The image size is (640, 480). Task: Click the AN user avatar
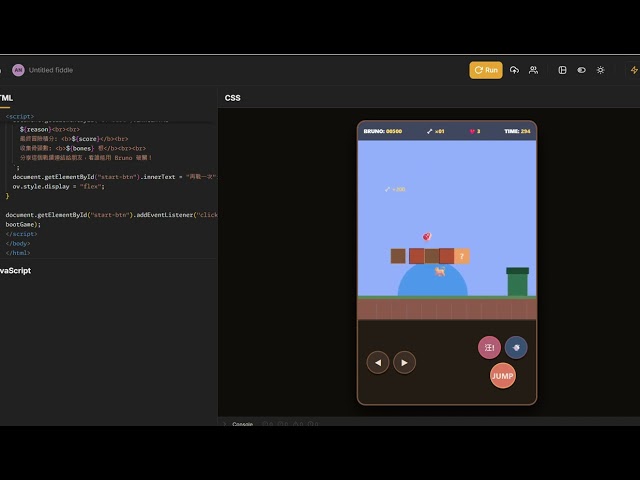point(18,70)
